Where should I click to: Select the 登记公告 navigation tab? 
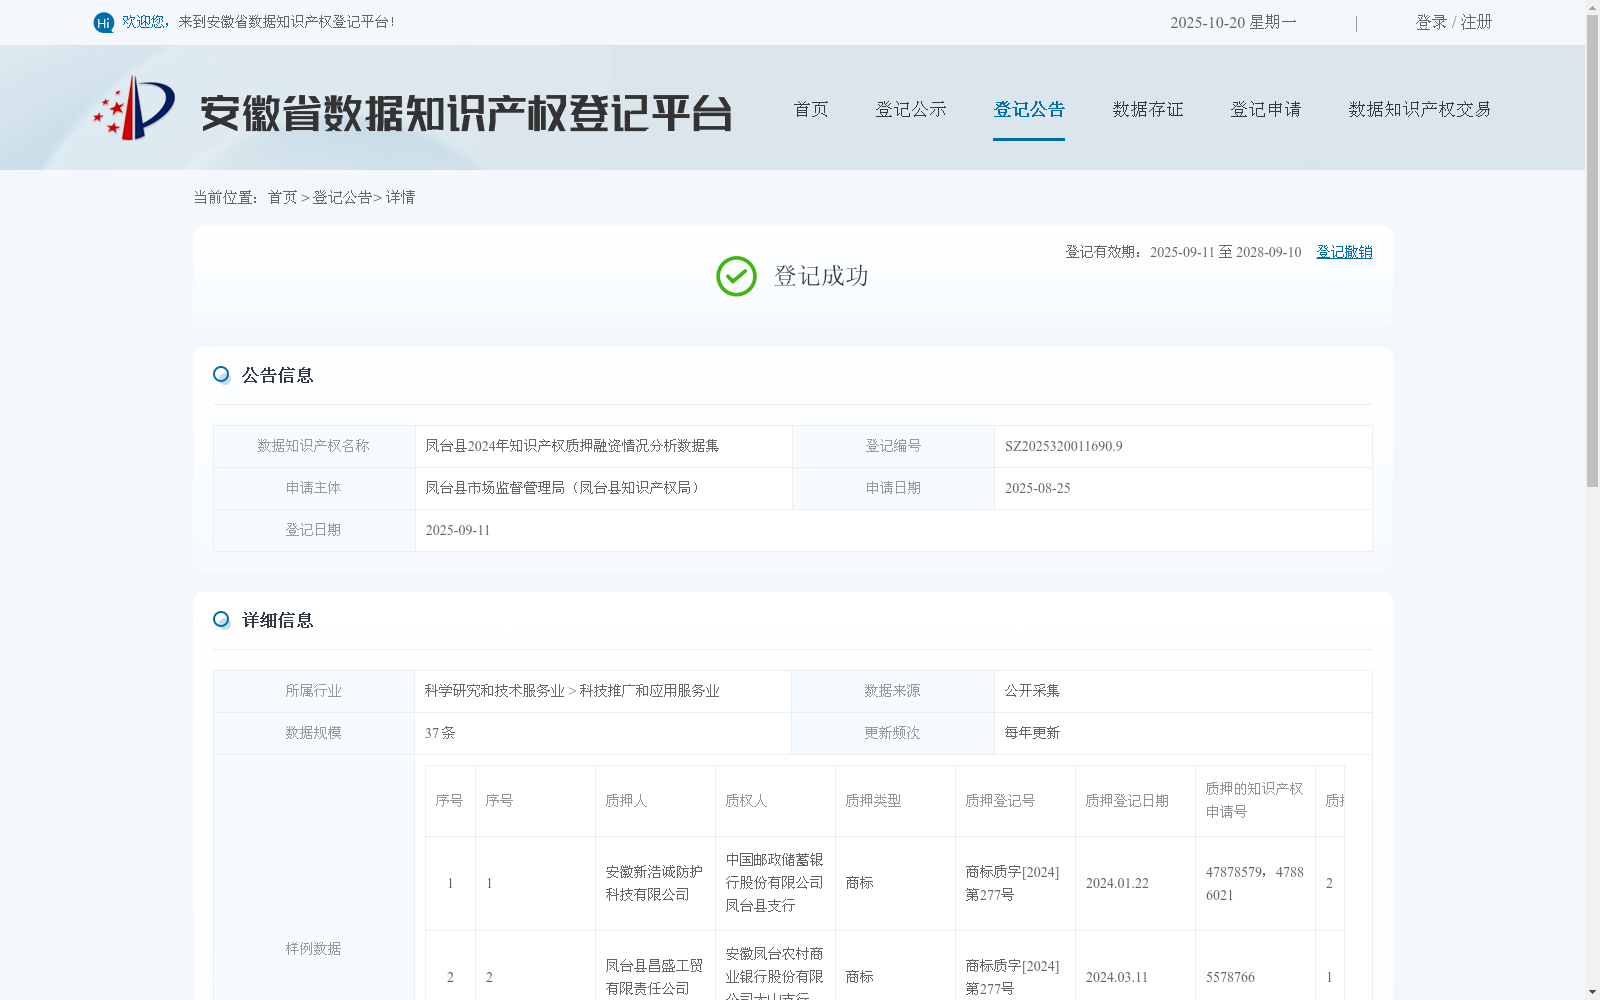1029,109
